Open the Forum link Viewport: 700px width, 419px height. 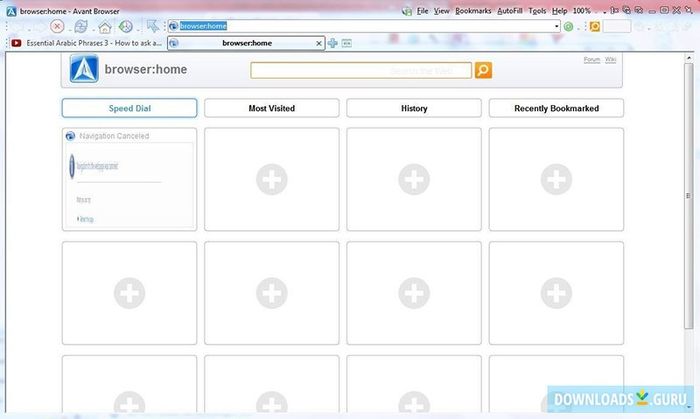(x=592, y=60)
